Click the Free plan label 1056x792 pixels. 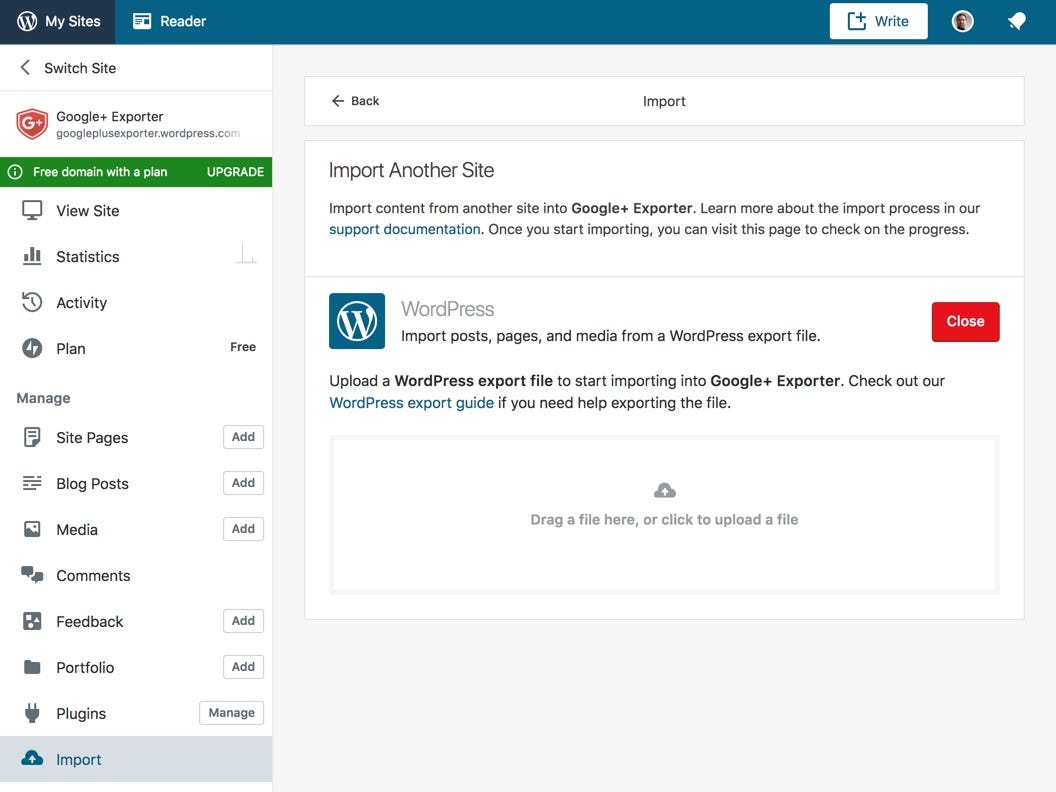[243, 347]
